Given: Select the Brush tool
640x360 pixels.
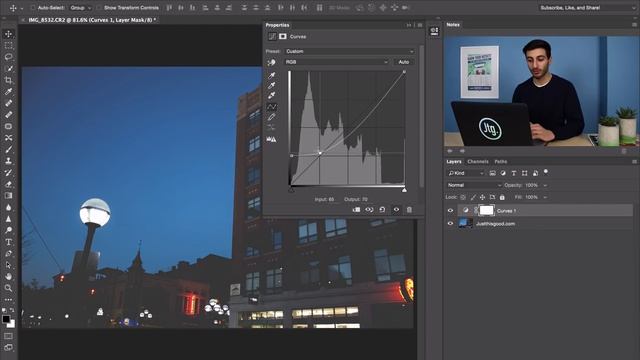Looking at the screenshot, I should 8,149.
